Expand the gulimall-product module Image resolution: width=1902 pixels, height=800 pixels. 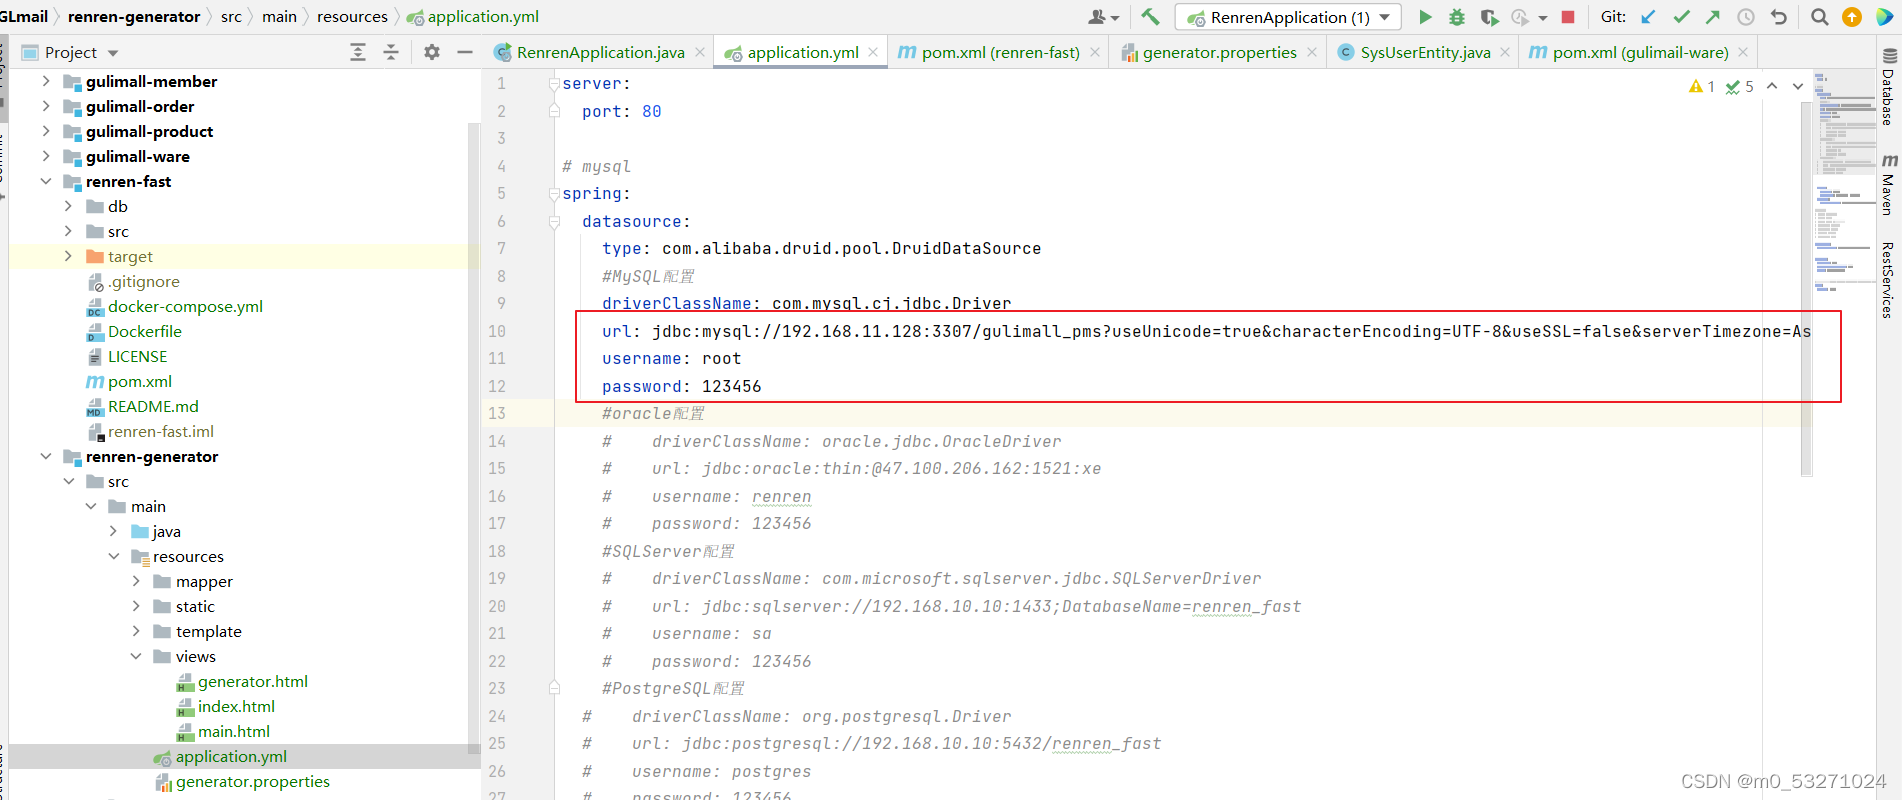click(x=46, y=131)
